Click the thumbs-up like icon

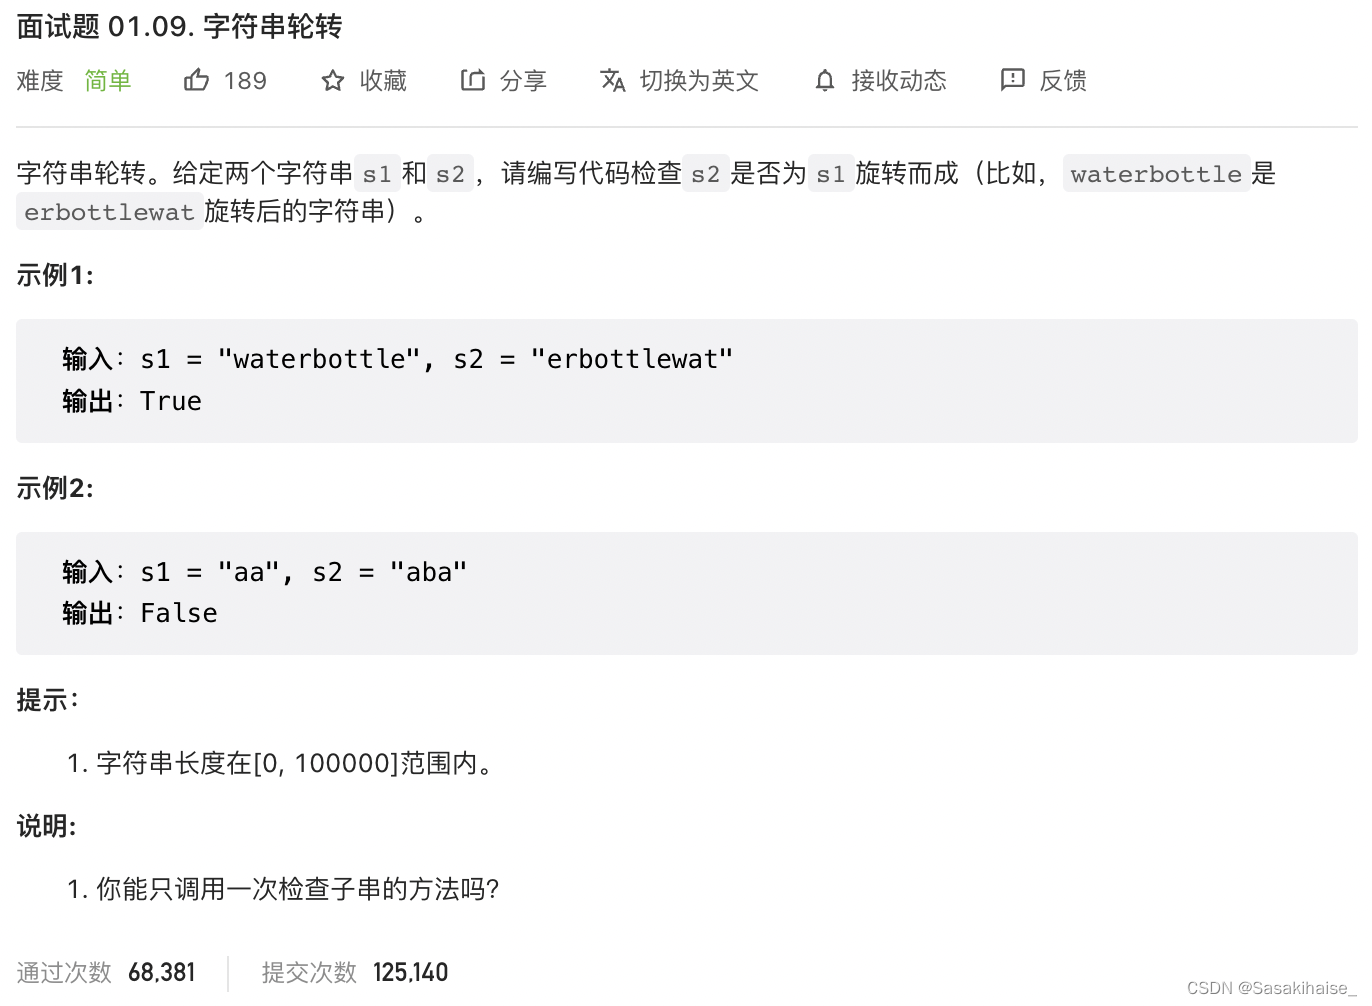(197, 80)
